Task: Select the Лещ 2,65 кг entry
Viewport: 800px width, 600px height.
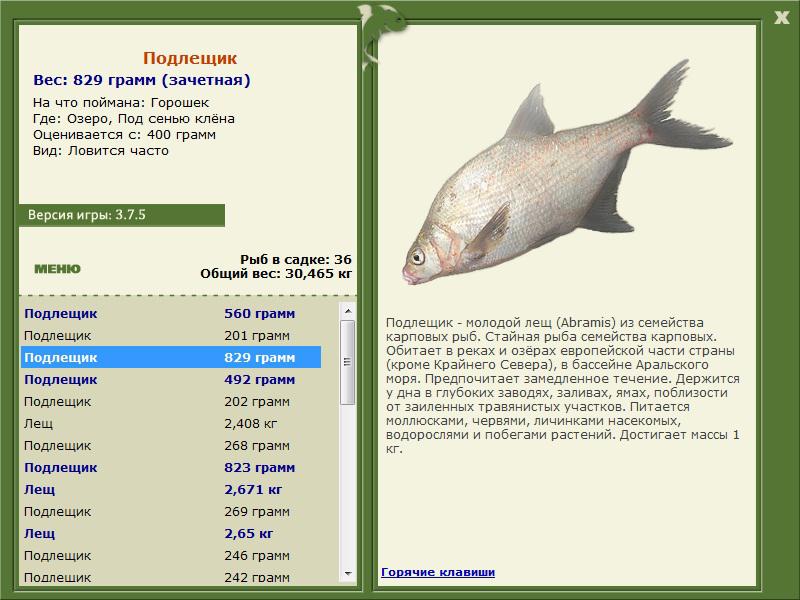Action: pos(171,533)
